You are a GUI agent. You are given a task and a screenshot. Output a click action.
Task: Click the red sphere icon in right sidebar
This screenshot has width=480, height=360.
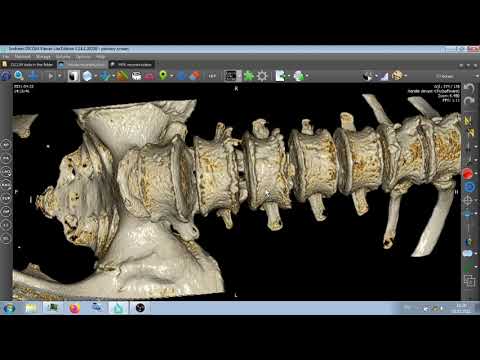click(467, 174)
